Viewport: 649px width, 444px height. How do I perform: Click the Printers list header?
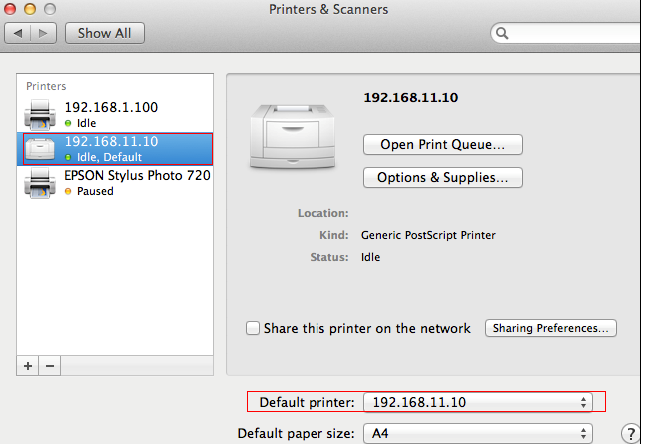click(x=46, y=86)
